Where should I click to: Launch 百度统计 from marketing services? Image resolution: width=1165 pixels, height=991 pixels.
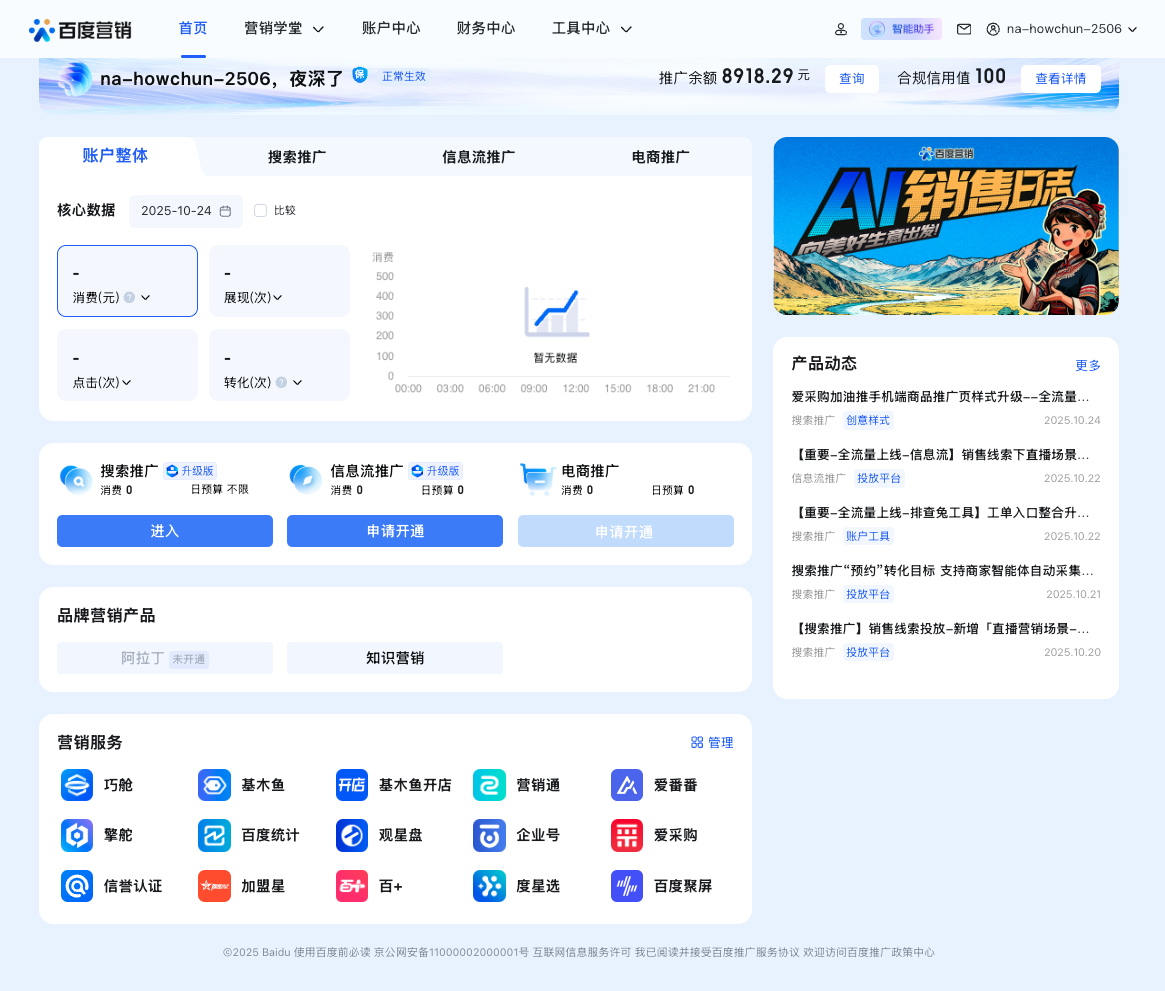pos(214,835)
